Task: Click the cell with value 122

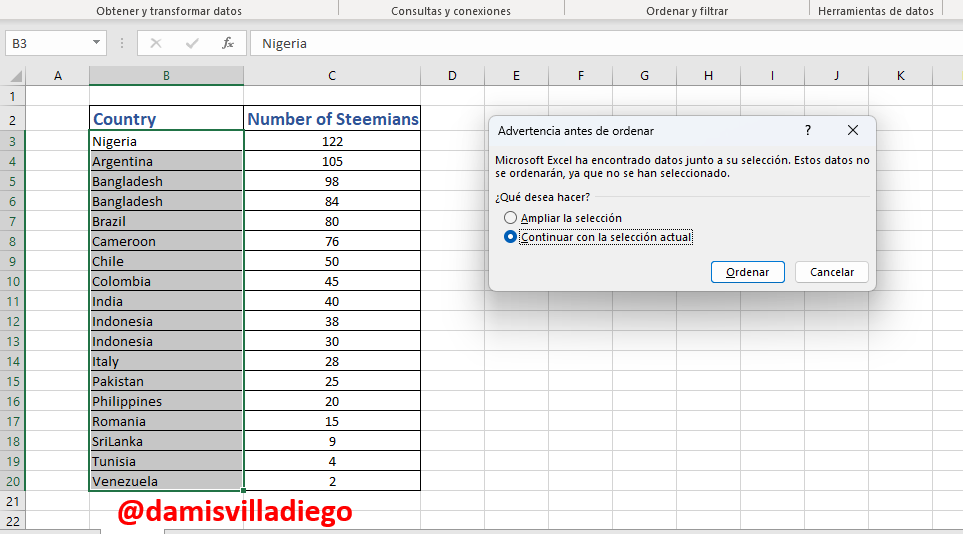Action: click(x=332, y=141)
